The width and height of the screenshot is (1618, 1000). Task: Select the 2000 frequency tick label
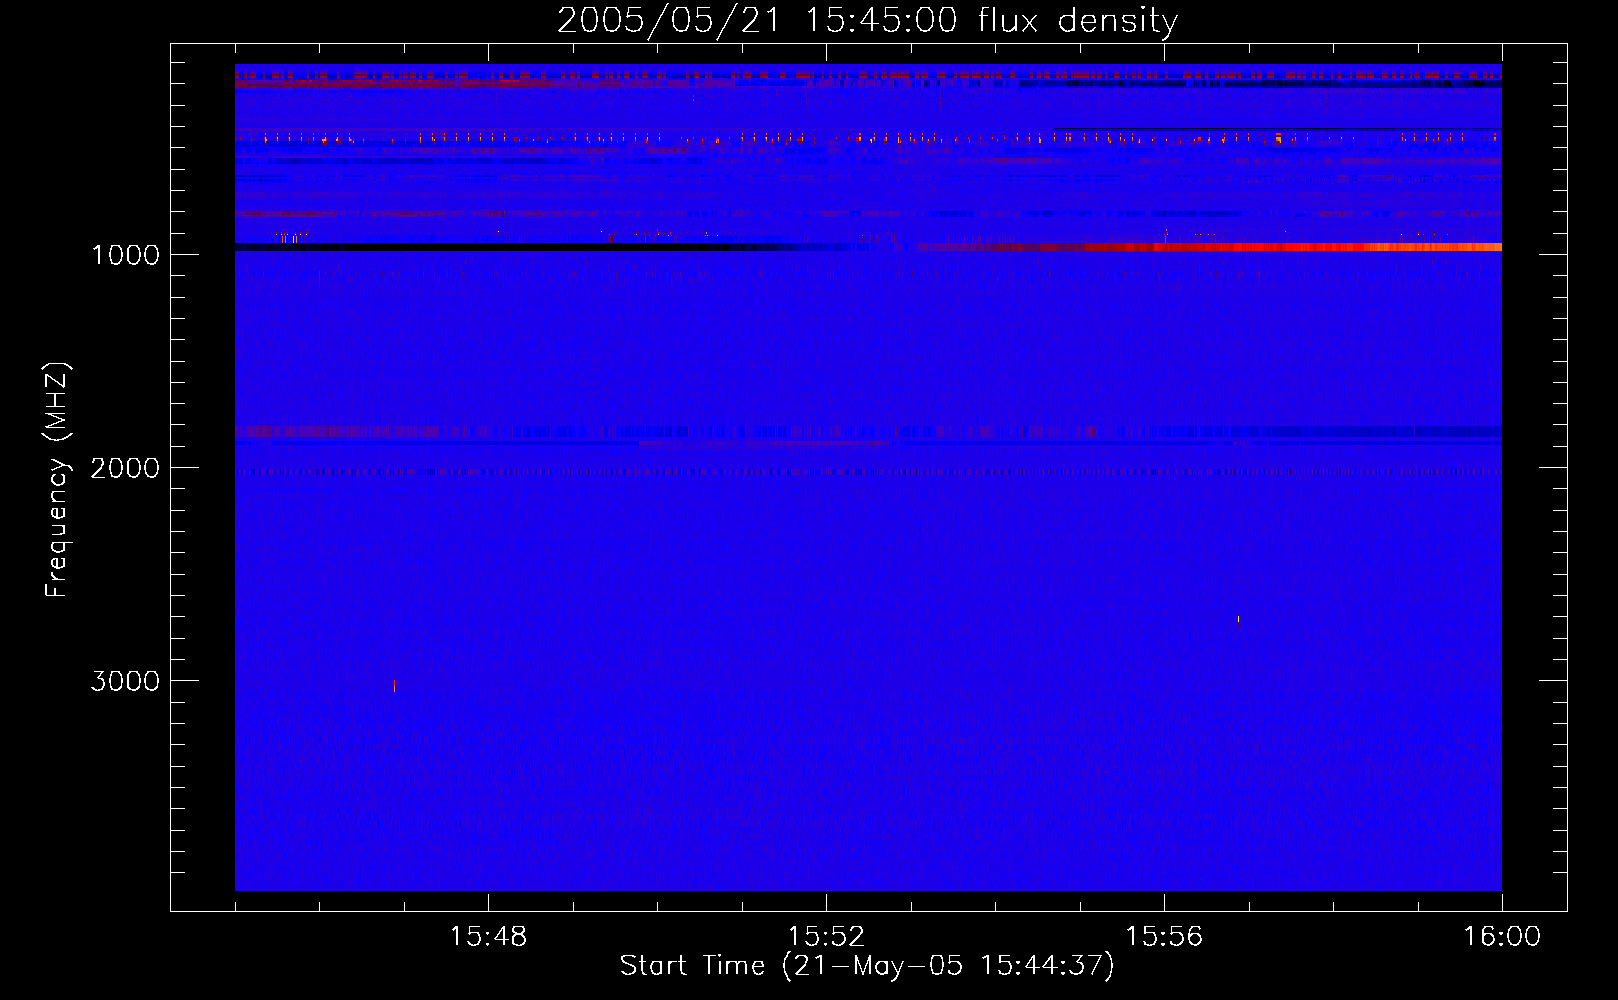125,468
